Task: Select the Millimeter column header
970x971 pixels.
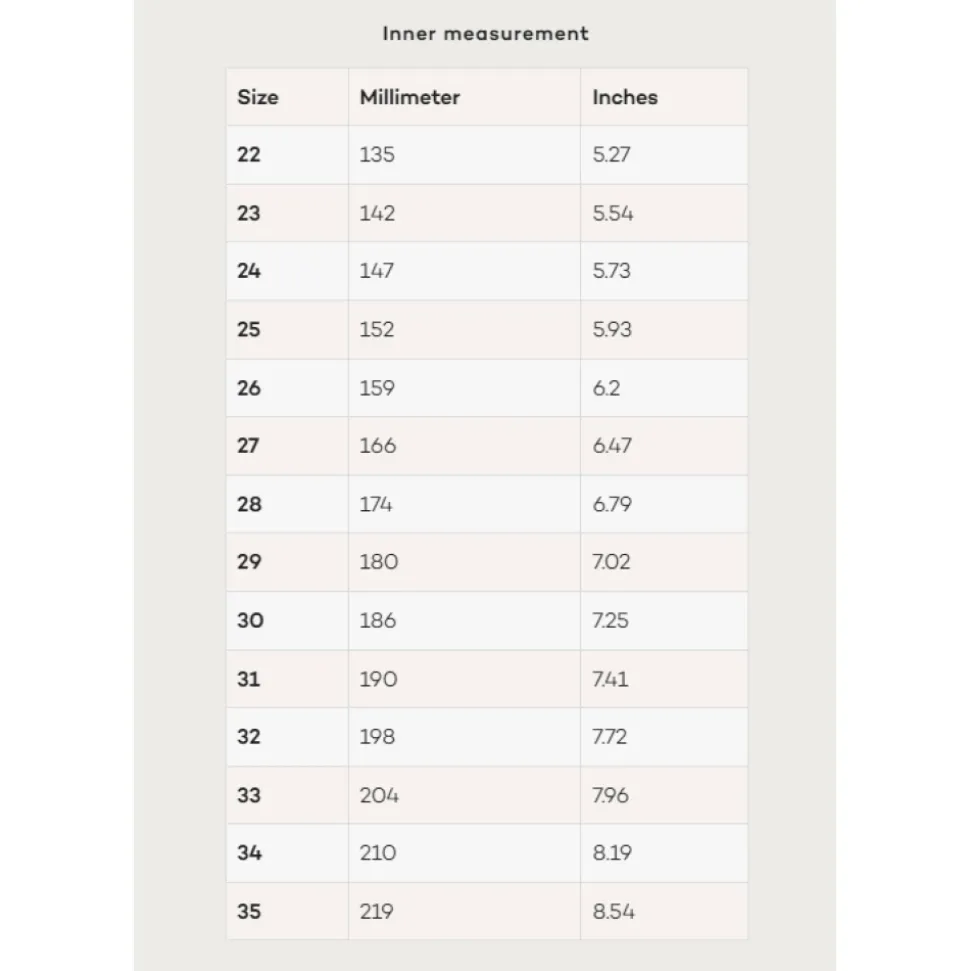Action: pyautogui.click(x=409, y=97)
